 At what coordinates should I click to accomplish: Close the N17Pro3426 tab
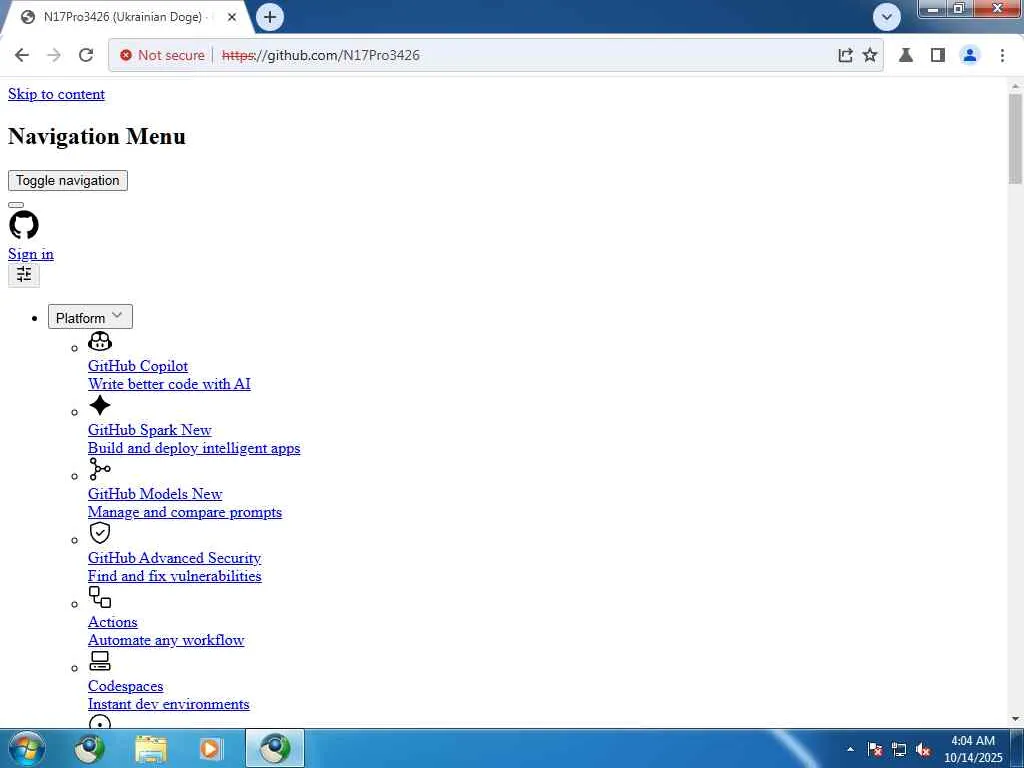click(x=232, y=18)
